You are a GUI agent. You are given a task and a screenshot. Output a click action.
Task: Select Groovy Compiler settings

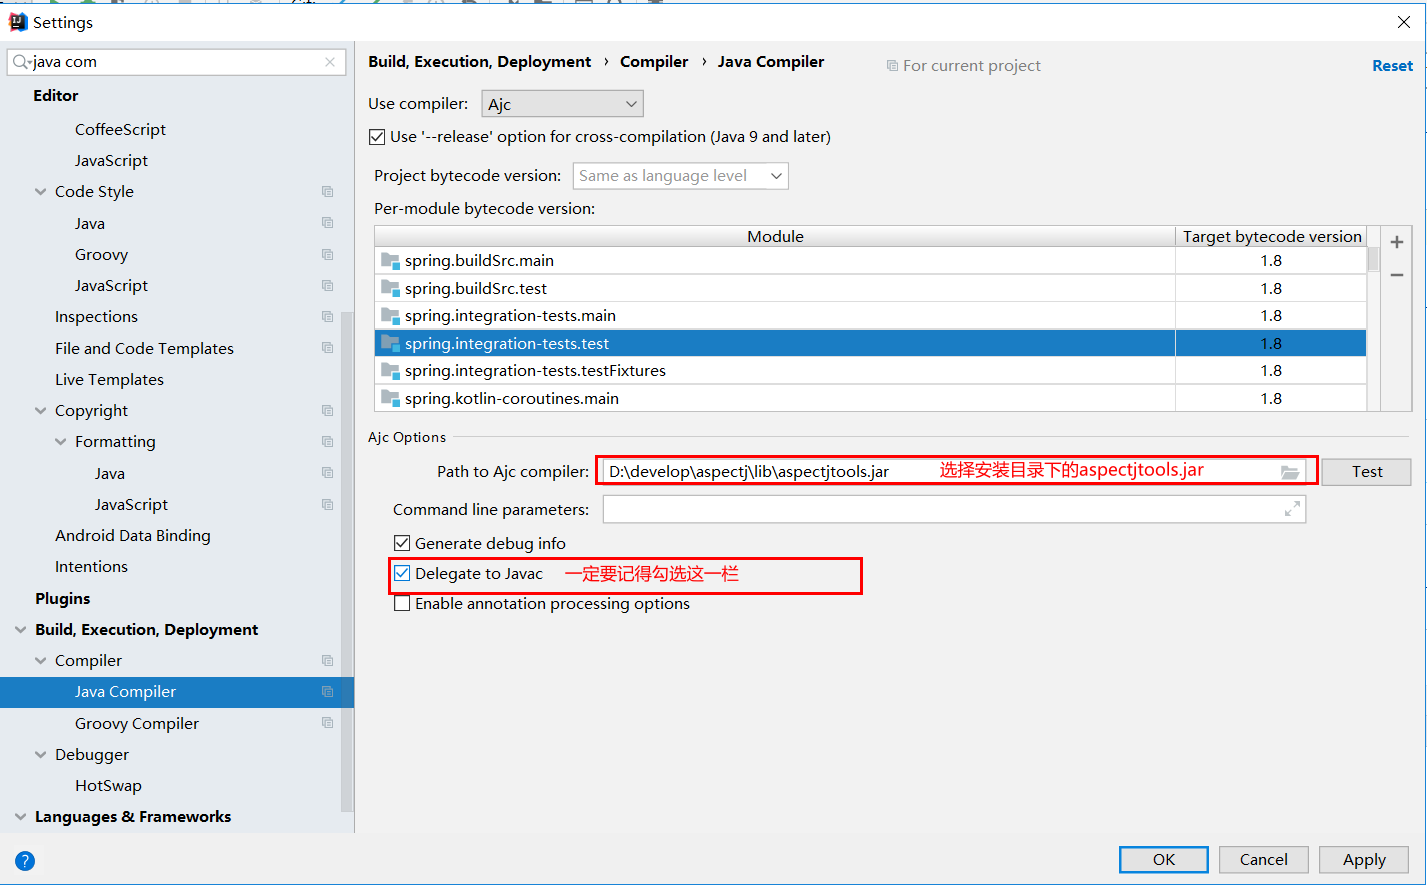pos(137,723)
